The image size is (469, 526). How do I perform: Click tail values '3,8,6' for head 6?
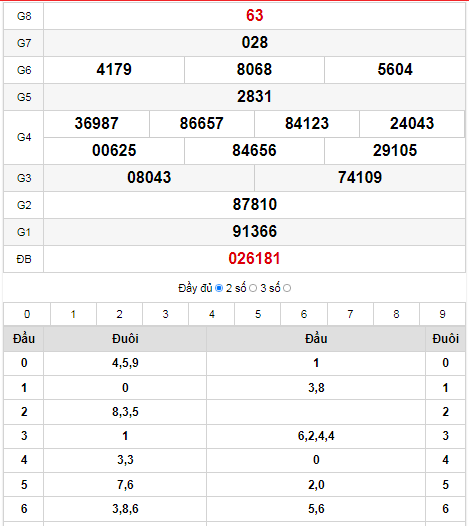(x=125, y=509)
